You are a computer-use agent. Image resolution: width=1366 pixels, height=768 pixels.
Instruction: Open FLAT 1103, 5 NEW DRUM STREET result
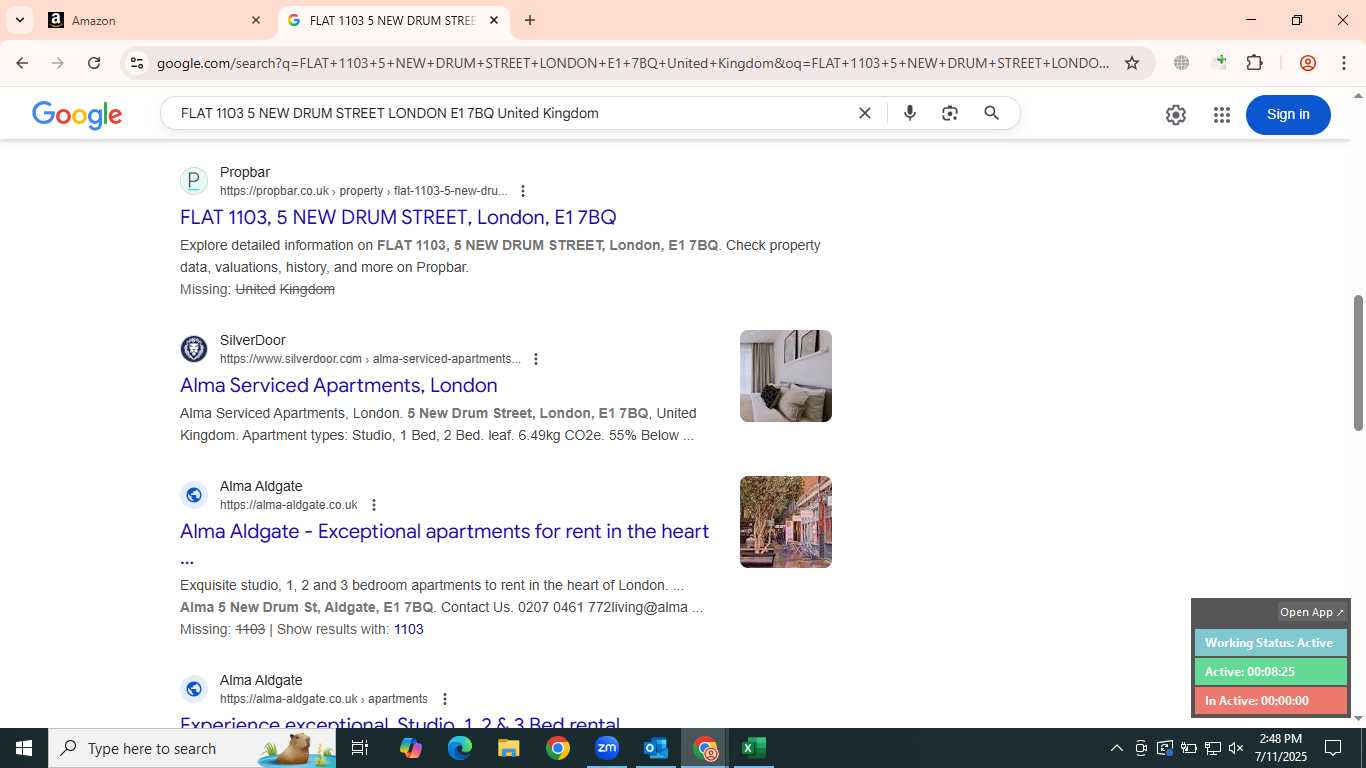coord(398,217)
